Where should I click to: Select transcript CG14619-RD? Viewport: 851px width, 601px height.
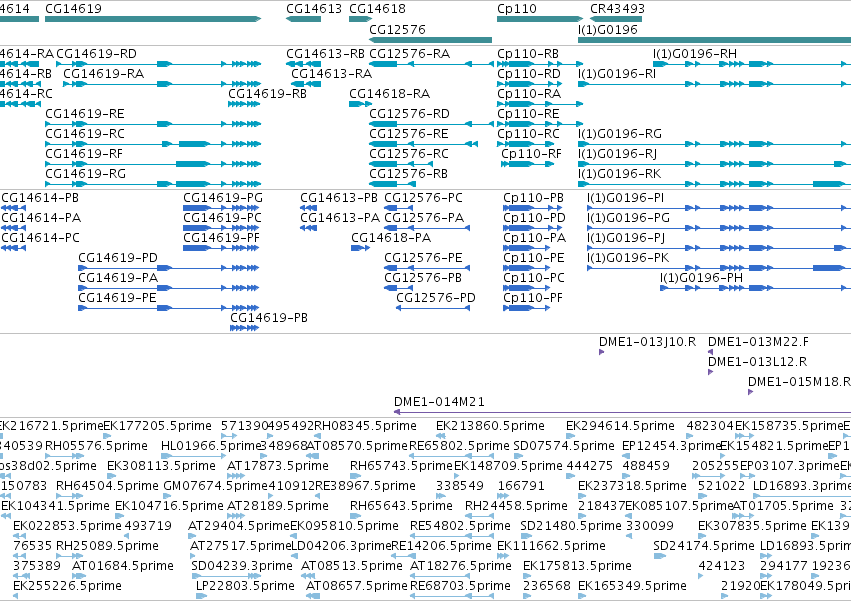pyautogui.click(x=97, y=54)
